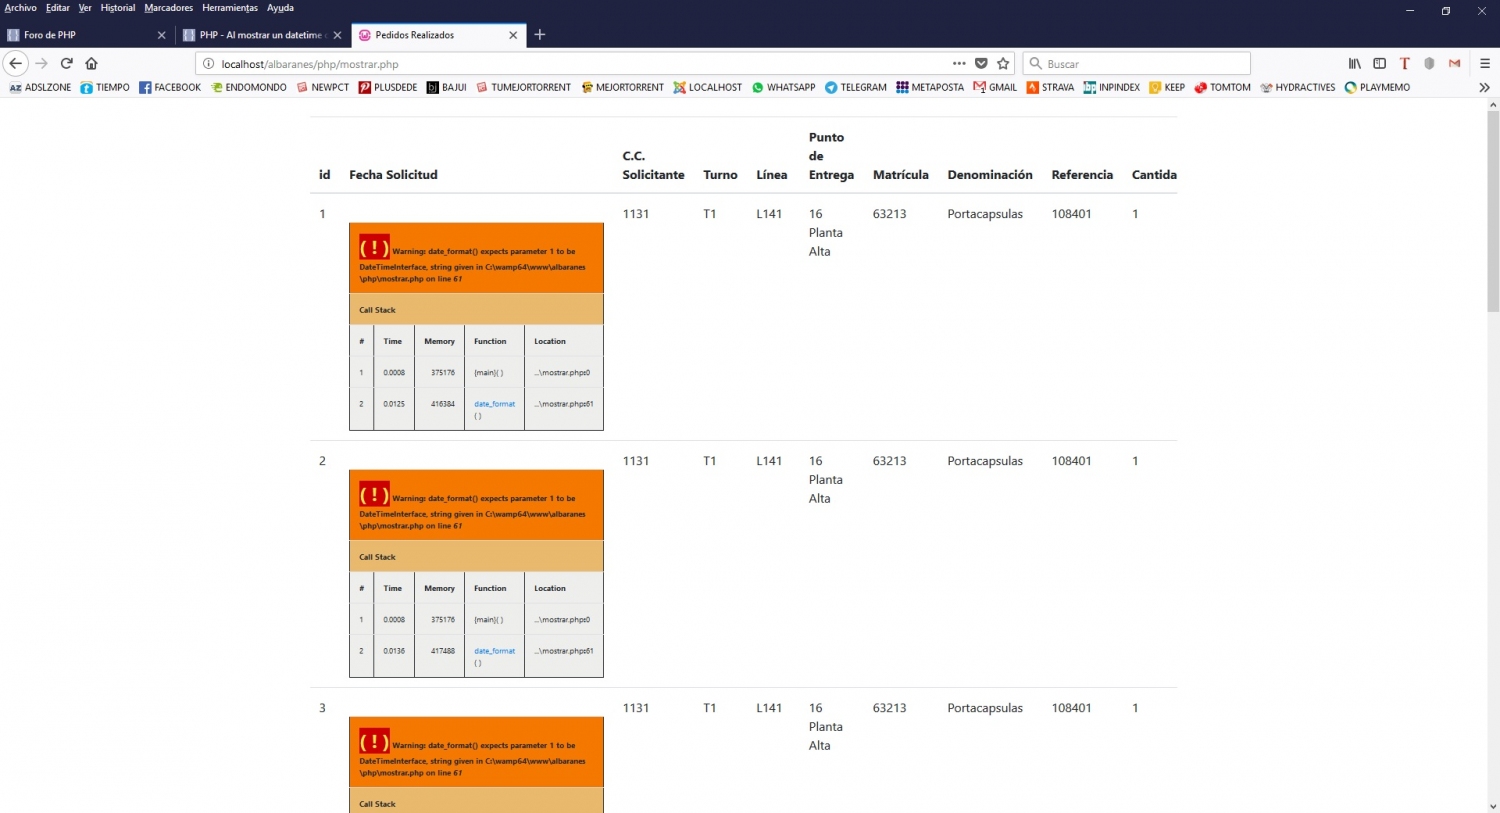The height and width of the screenshot is (813, 1500).
Task: Switch to PHP - Al mostrar un datetime tab
Action: click(262, 35)
